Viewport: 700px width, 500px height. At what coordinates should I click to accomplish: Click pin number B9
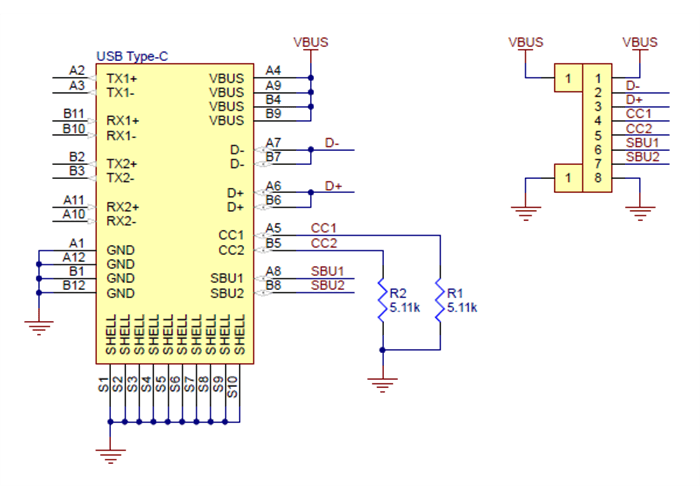click(x=273, y=114)
